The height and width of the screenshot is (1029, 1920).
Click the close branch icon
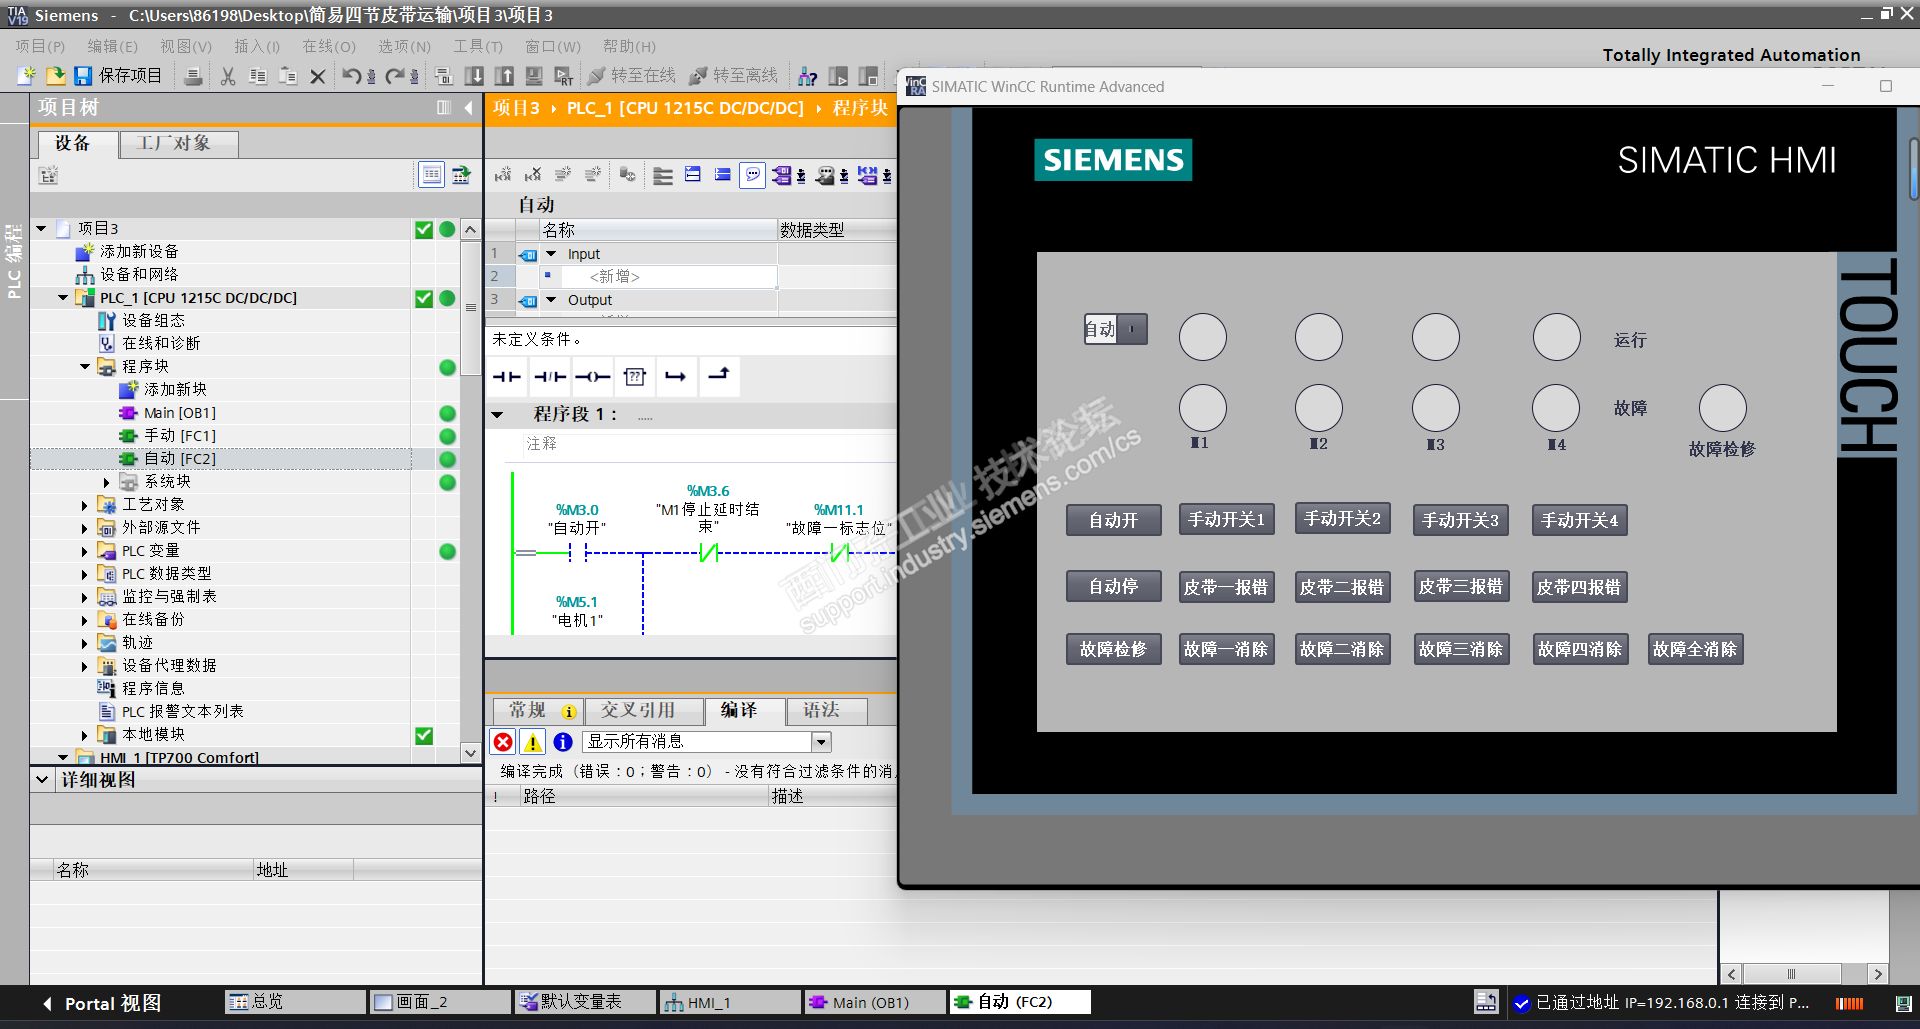pos(719,376)
